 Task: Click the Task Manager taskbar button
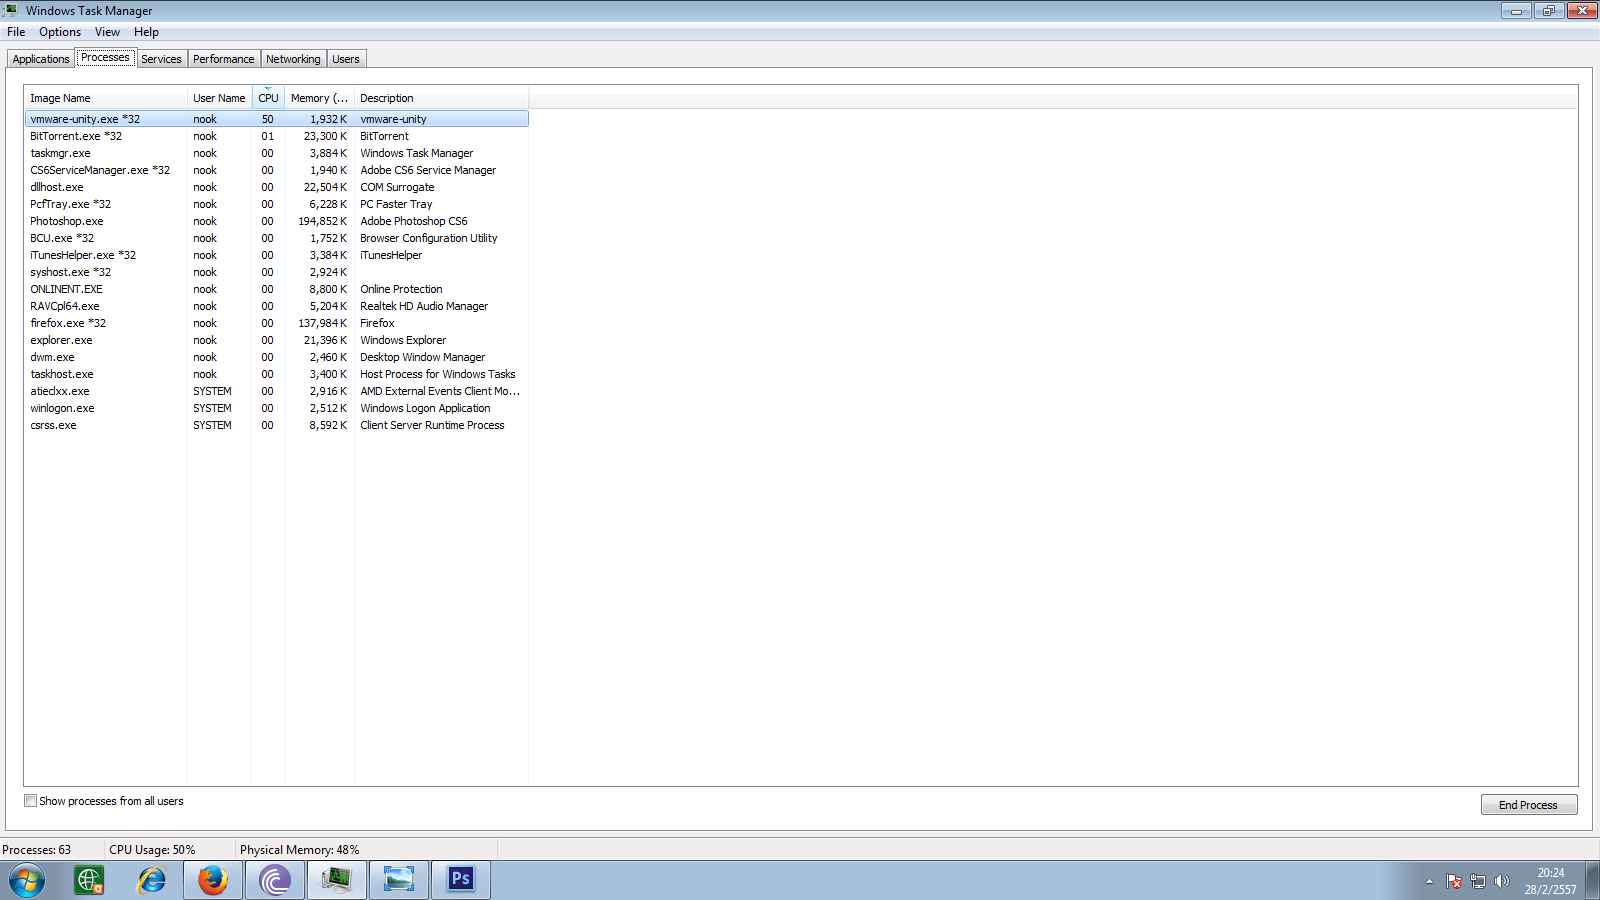[337, 880]
